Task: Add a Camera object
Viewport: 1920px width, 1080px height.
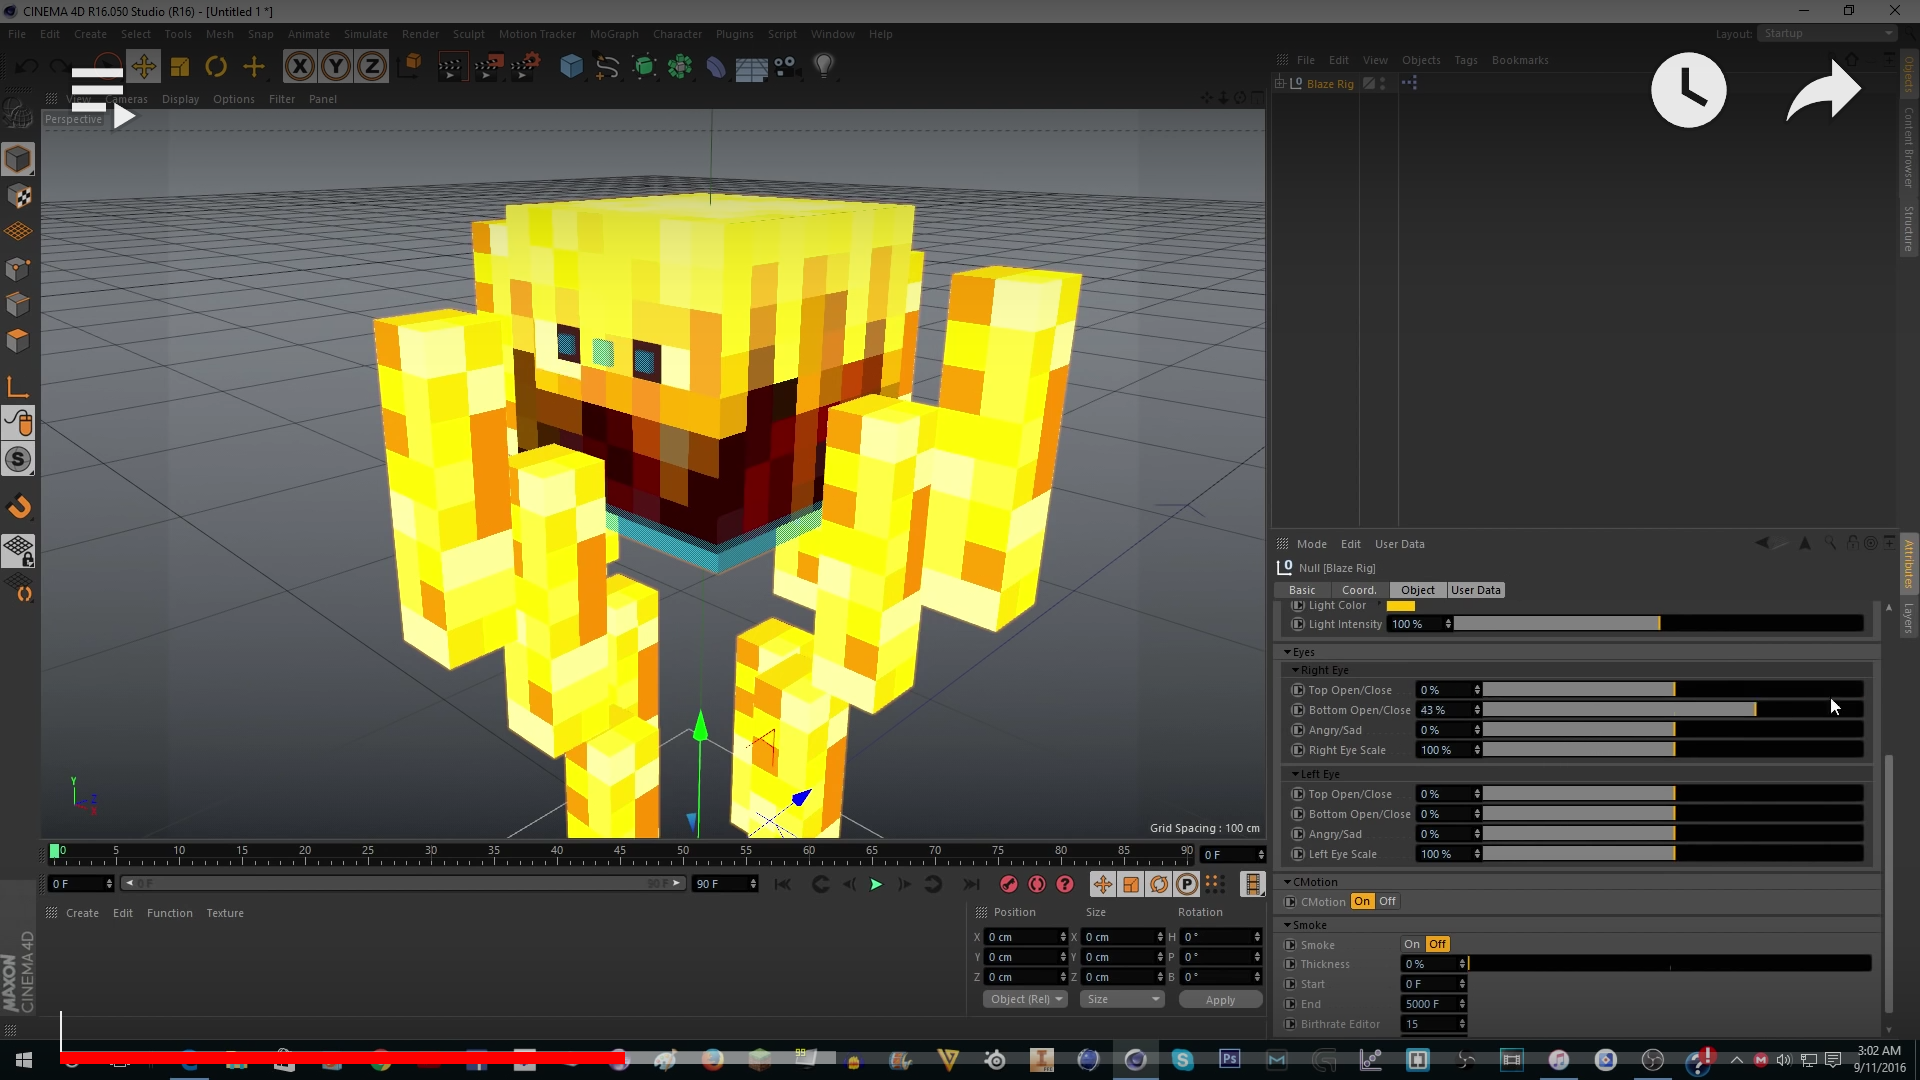Action: 787,66
